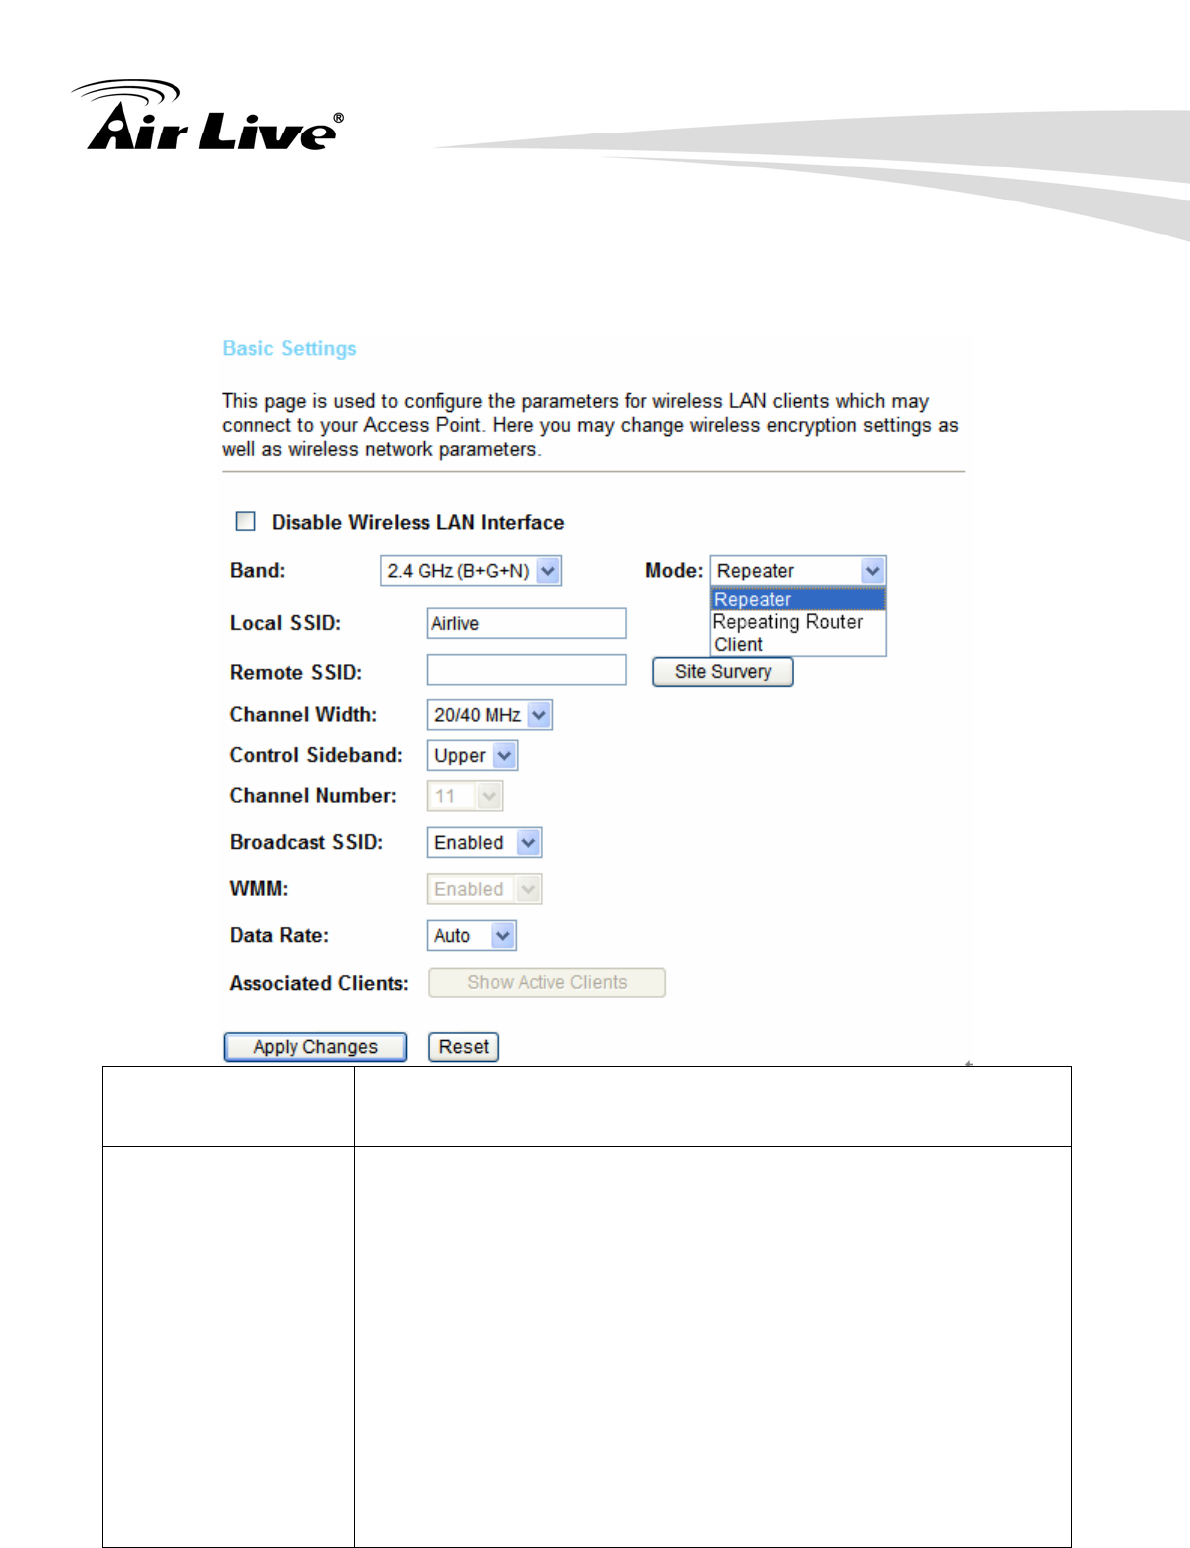Viewport: 1190px width, 1548px height.
Task: Choose Client from the Mode list
Action: click(798, 645)
